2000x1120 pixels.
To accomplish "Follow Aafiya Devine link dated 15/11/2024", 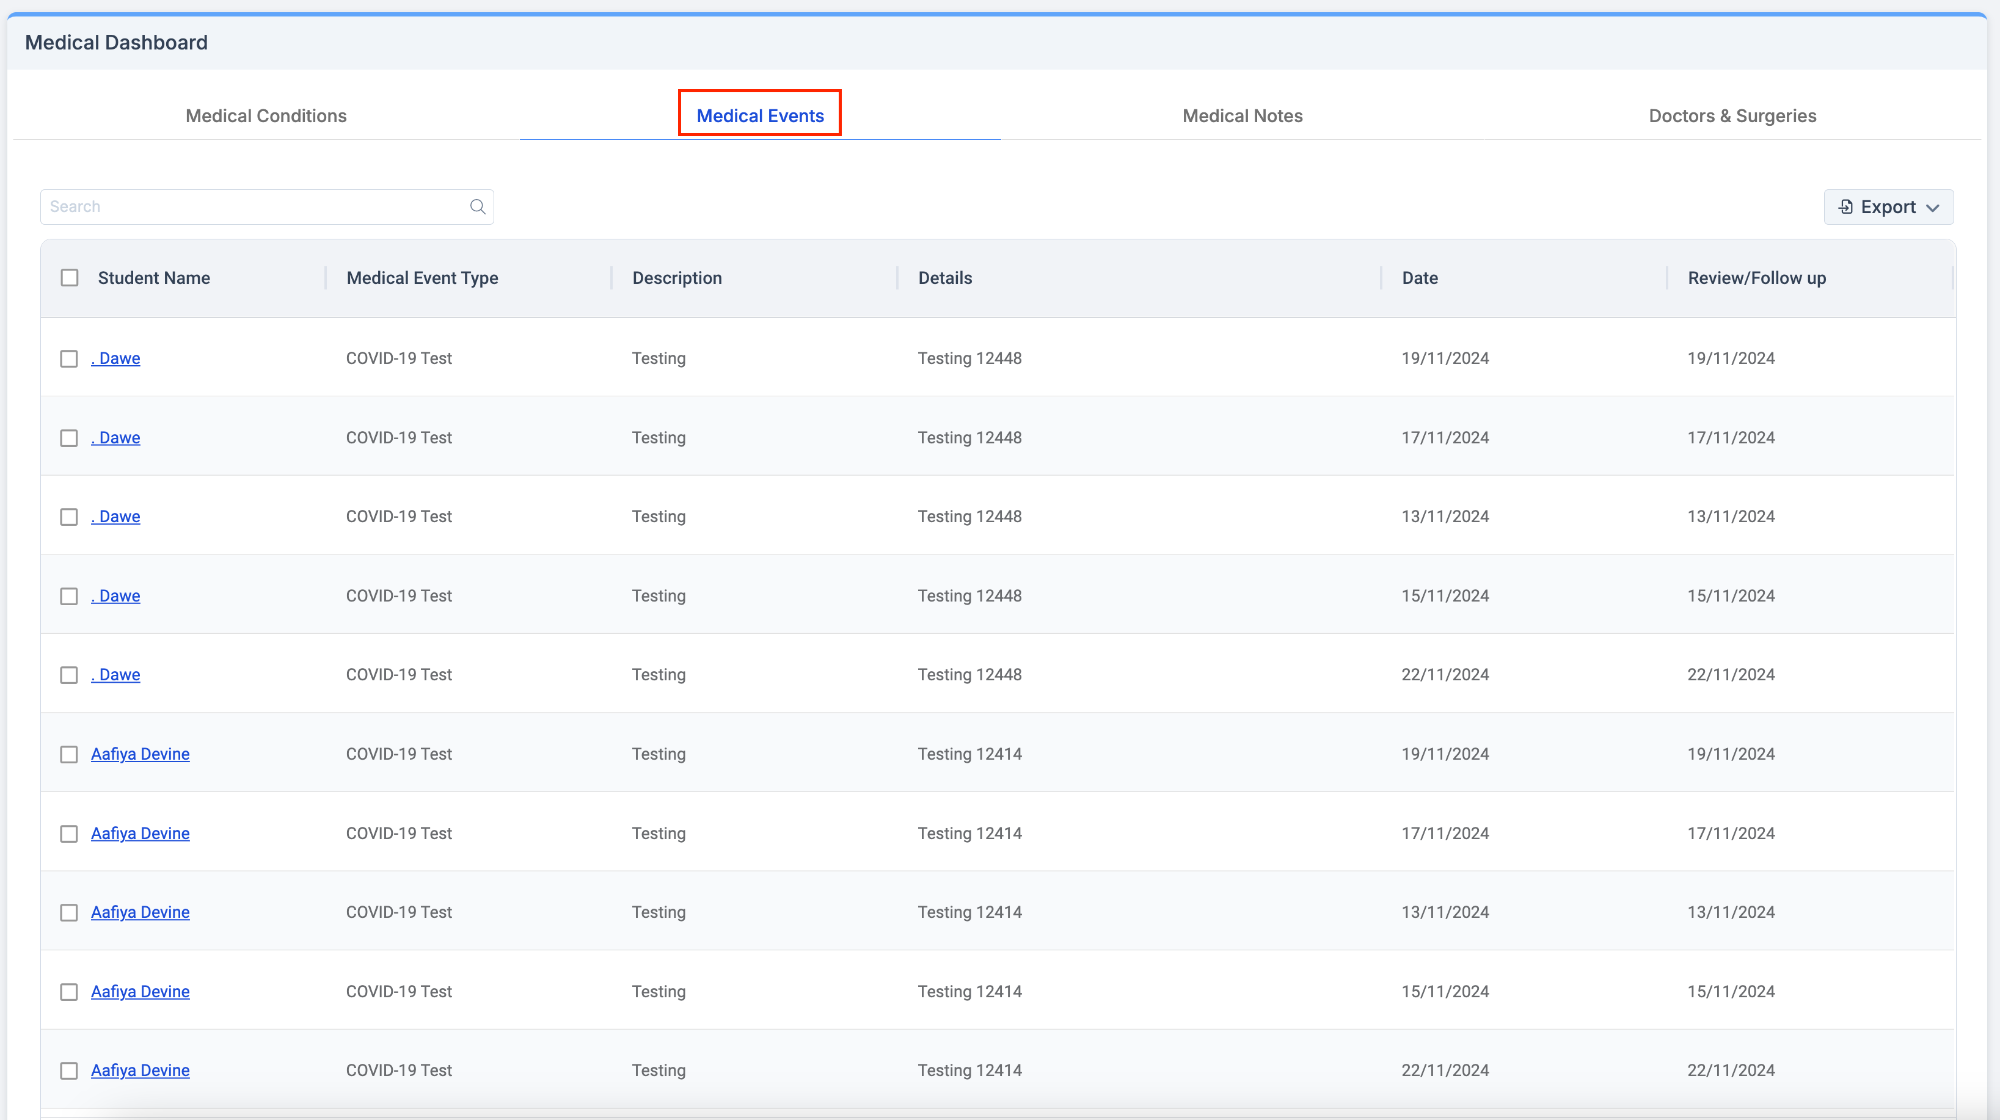I will [140, 991].
